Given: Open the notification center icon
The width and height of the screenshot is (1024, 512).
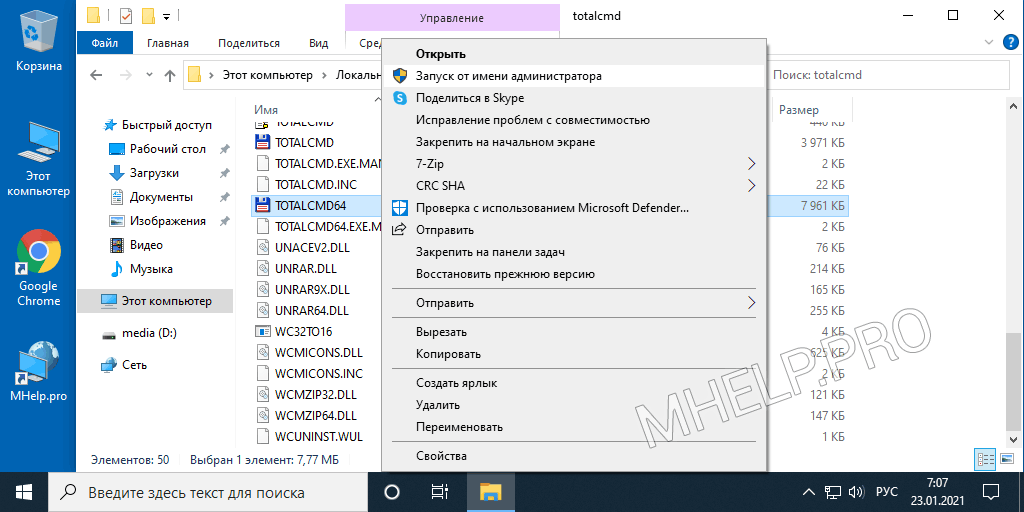Looking at the screenshot, I should point(991,492).
